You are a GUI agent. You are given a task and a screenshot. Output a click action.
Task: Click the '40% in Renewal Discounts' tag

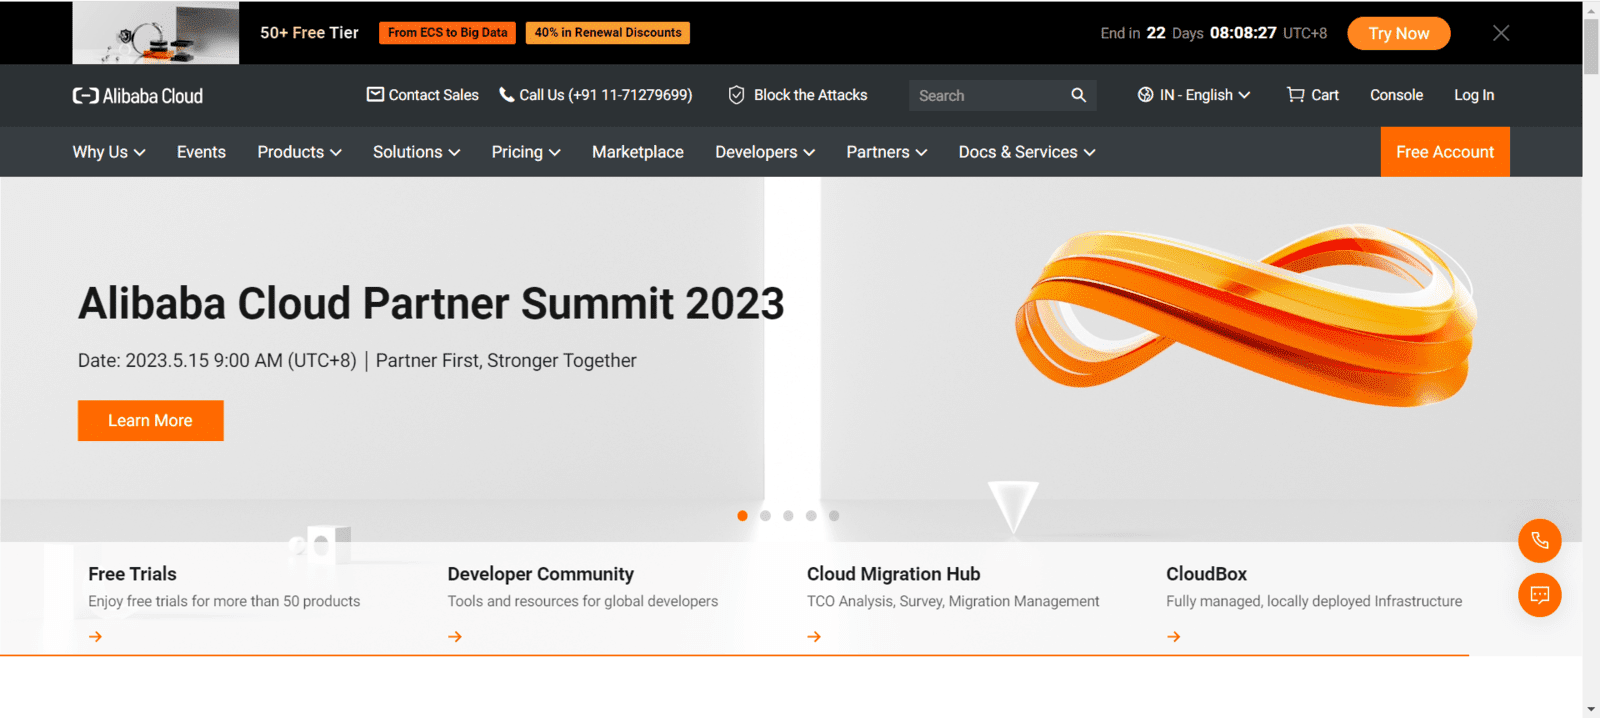tap(608, 33)
